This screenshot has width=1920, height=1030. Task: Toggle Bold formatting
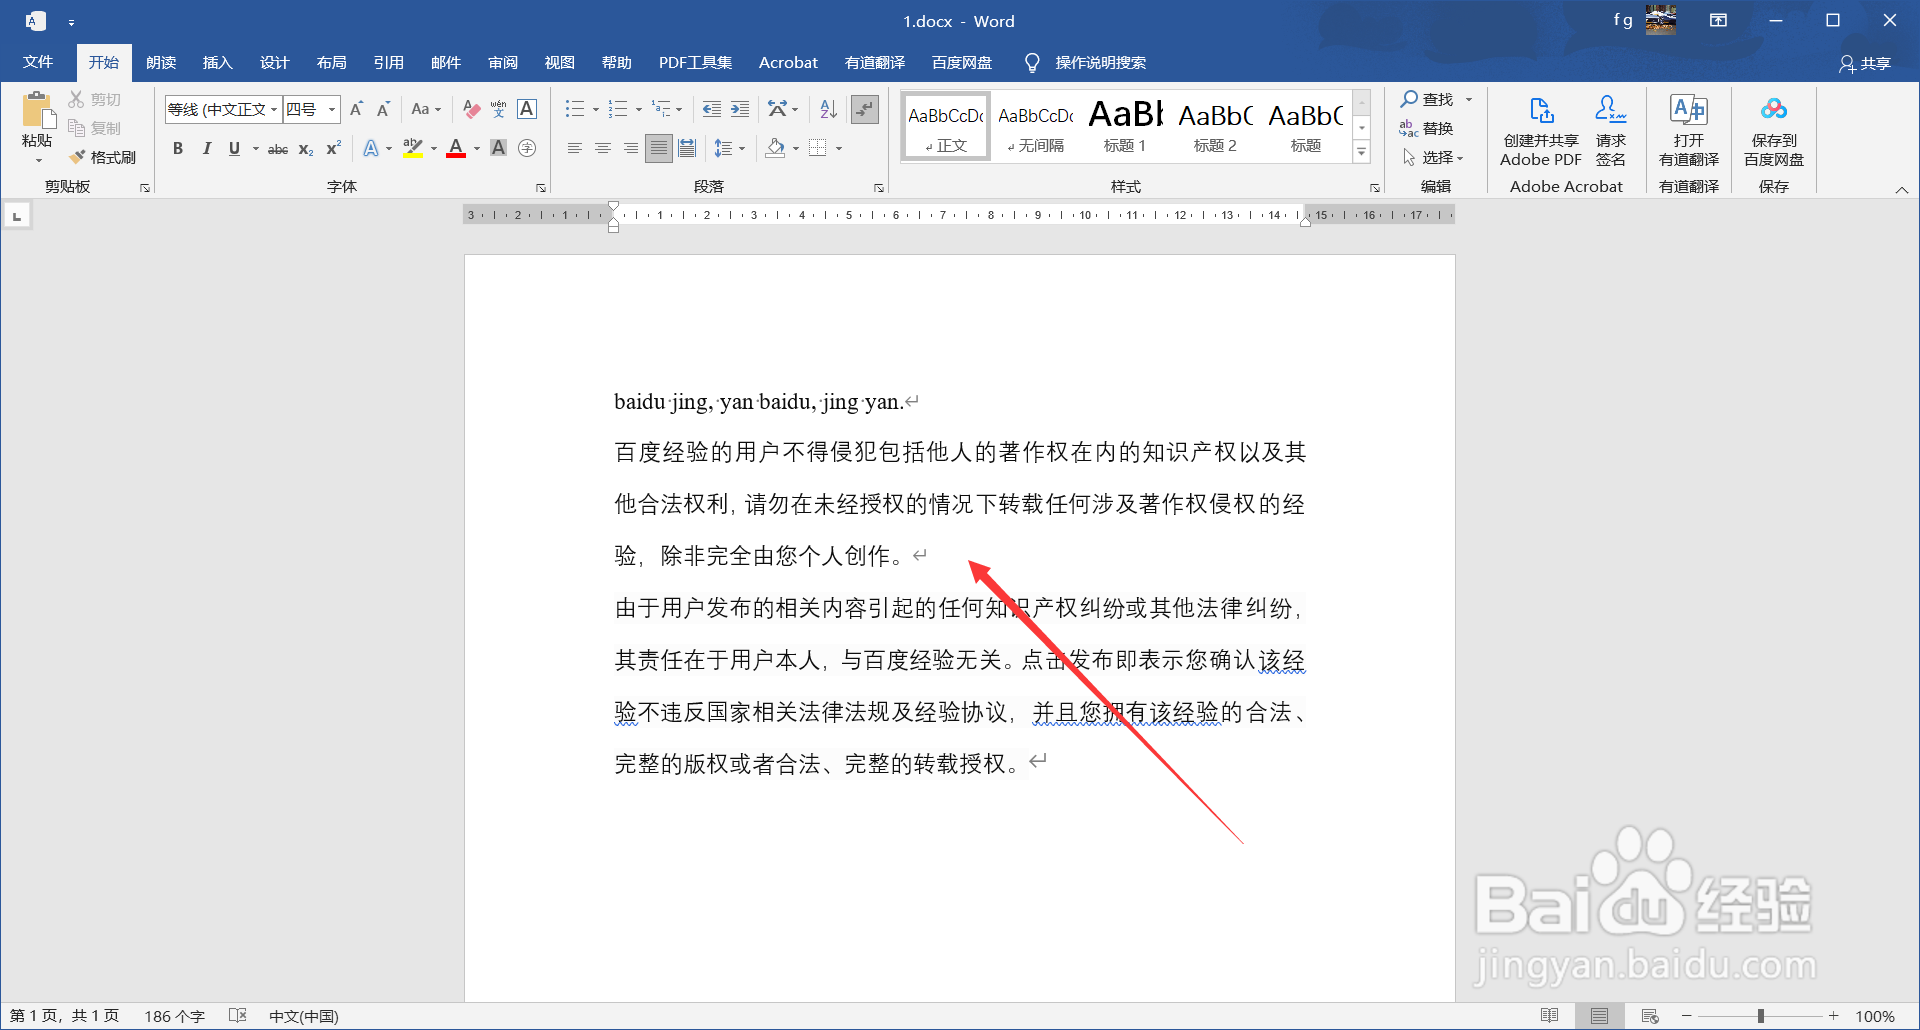click(178, 148)
